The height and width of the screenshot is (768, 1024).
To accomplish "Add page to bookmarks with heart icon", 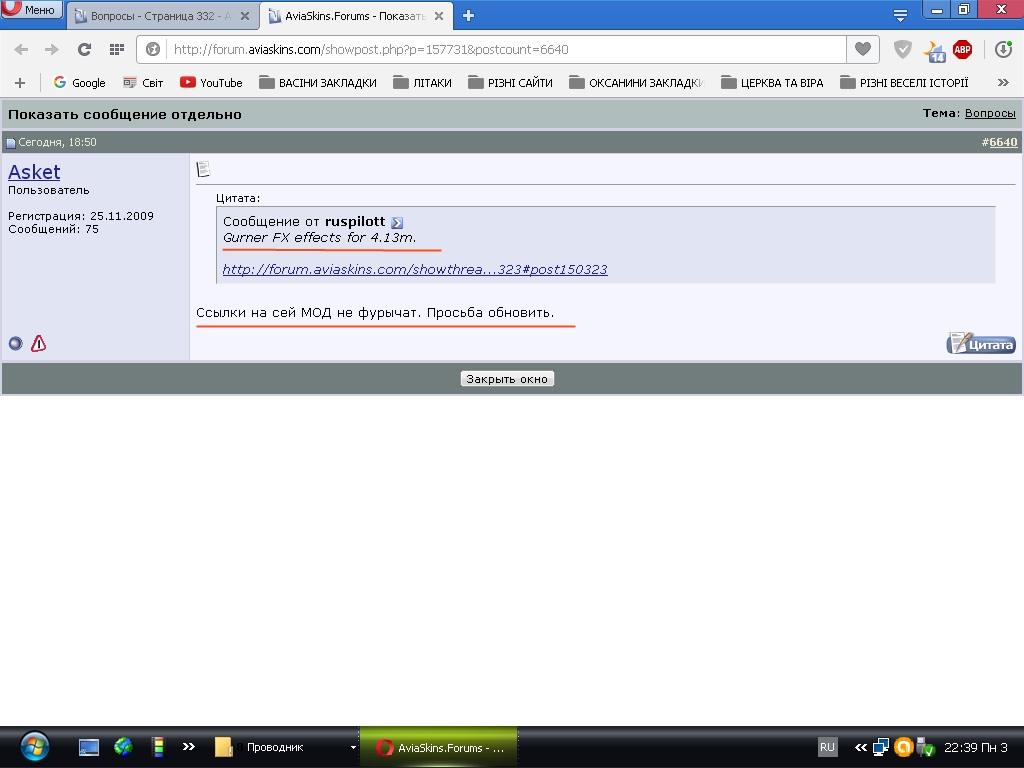I will pyautogui.click(x=863, y=49).
